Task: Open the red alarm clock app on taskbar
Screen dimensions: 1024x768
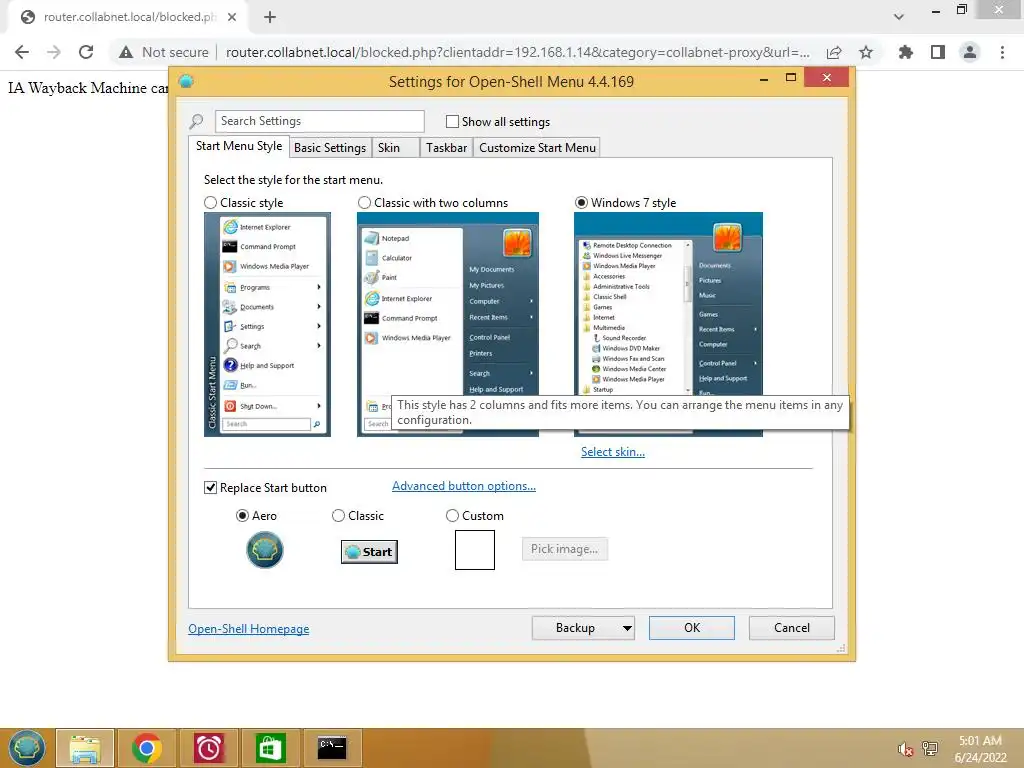Action: point(208,748)
